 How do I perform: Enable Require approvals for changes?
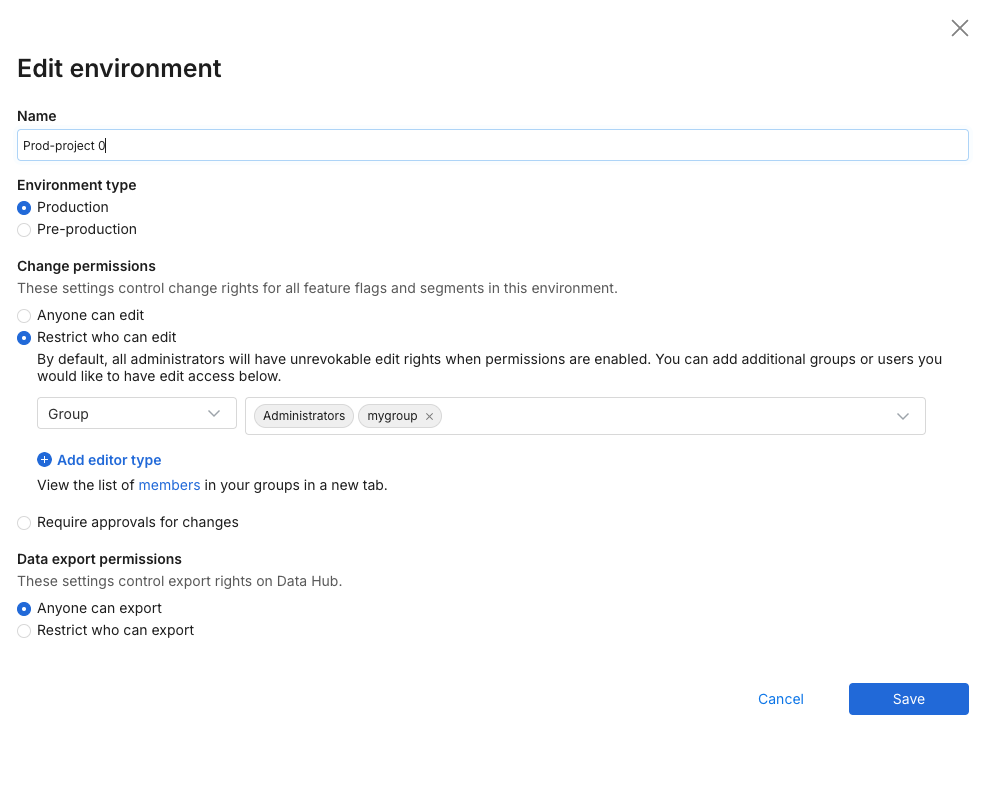pyautogui.click(x=24, y=523)
